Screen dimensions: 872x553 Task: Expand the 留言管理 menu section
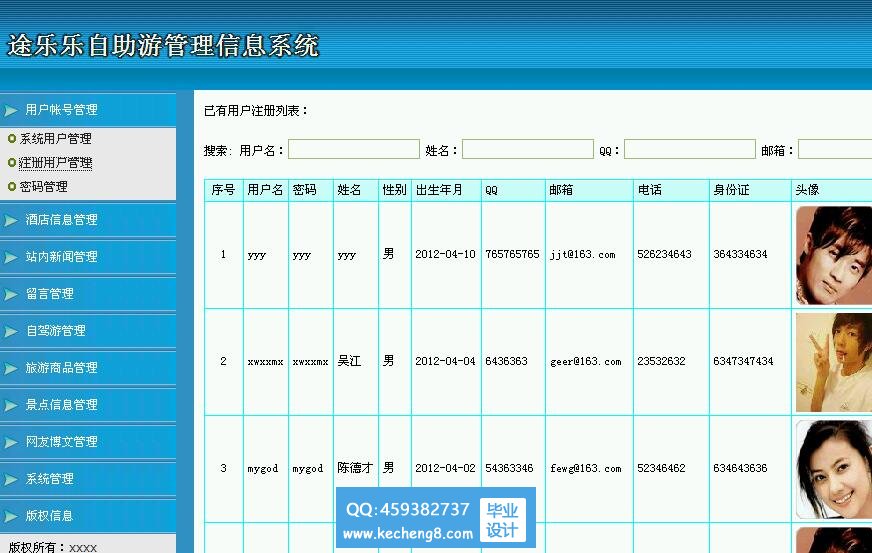point(88,294)
